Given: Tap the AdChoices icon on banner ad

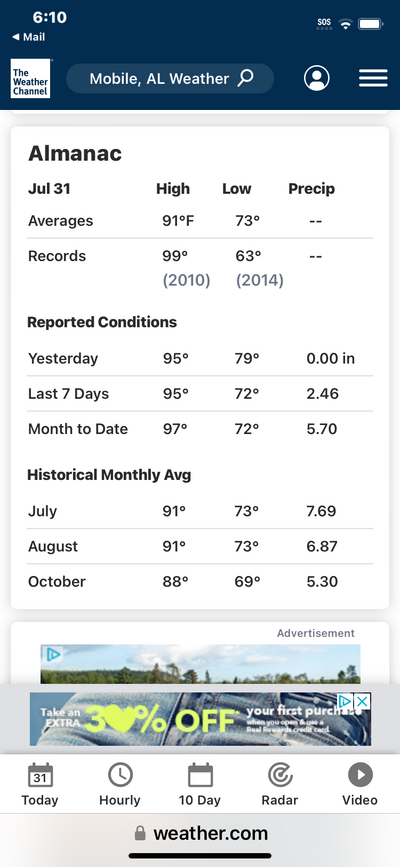Looking at the screenshot, I should [x=346, y=701].
